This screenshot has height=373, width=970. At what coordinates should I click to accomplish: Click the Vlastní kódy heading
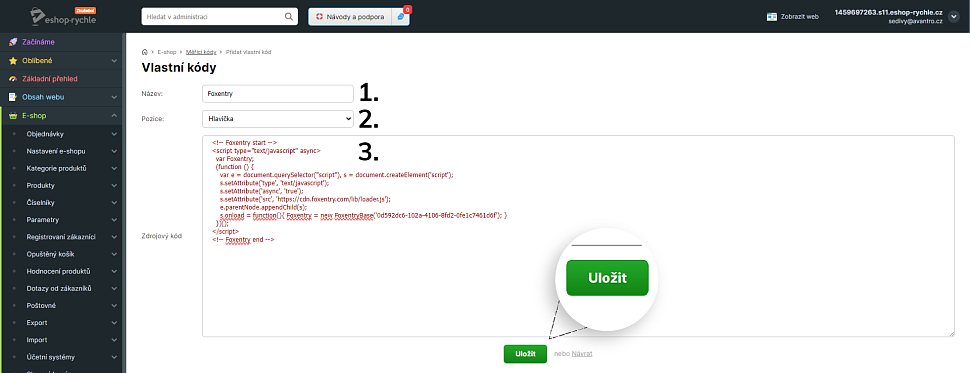[179, 67]
